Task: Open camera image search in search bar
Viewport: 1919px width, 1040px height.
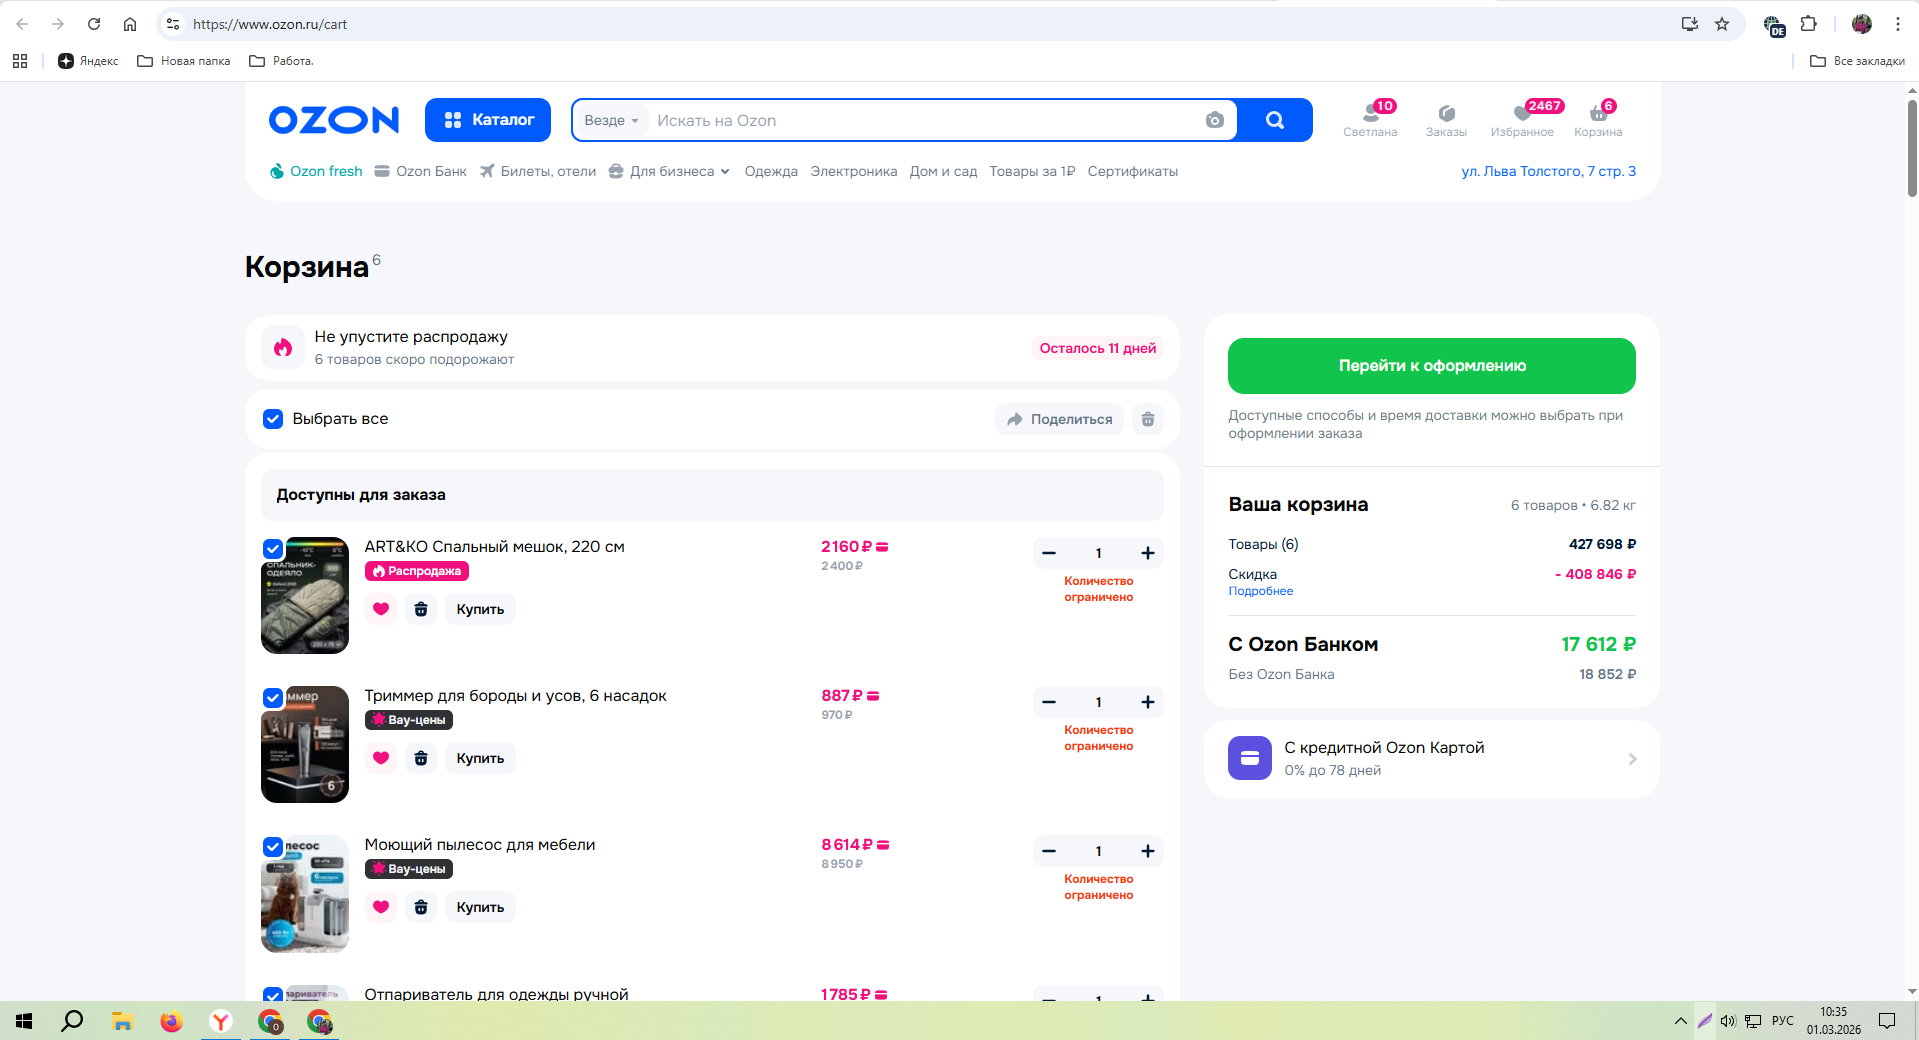Action: point(1214,120)
